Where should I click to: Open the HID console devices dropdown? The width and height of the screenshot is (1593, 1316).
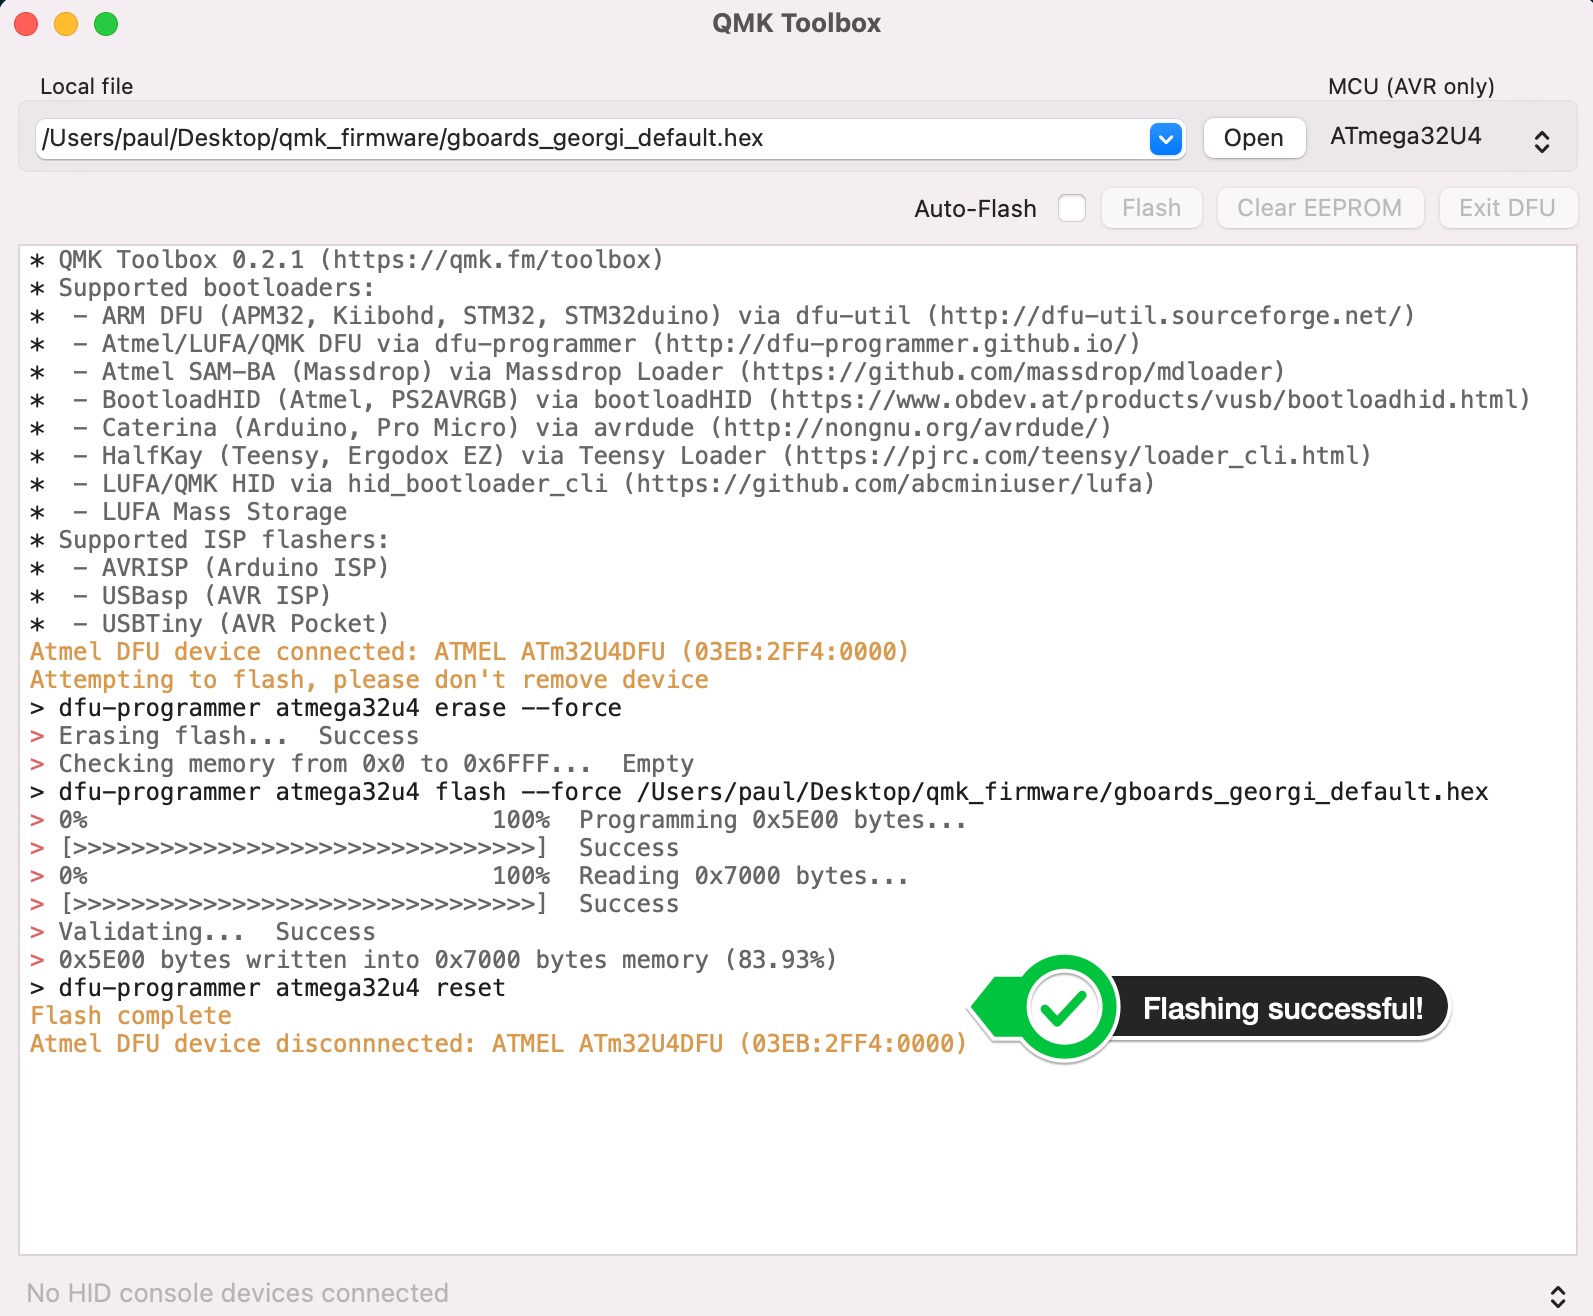click(1557, 1296)
